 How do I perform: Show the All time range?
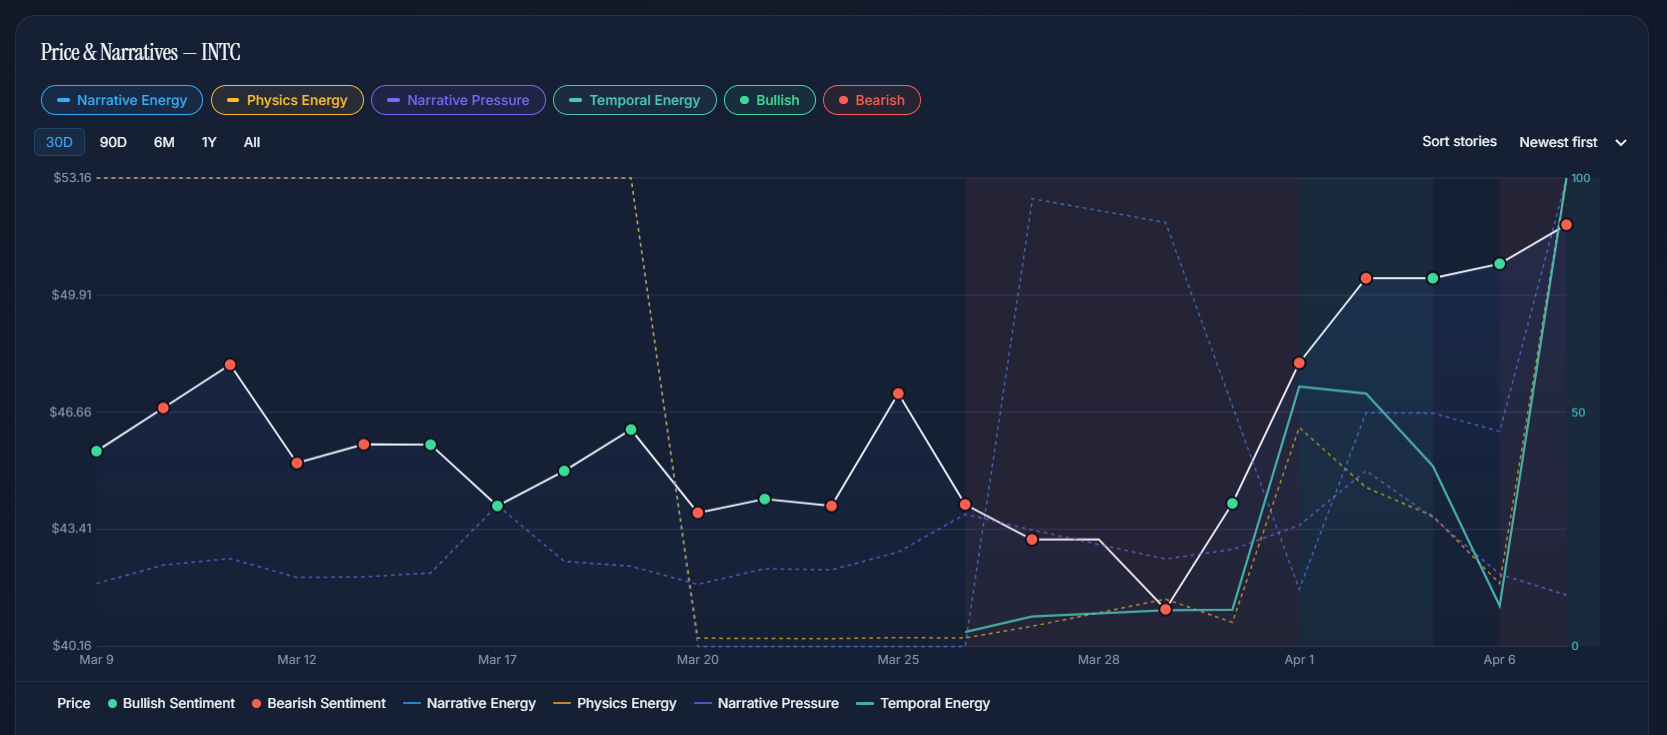pos(252,142)
